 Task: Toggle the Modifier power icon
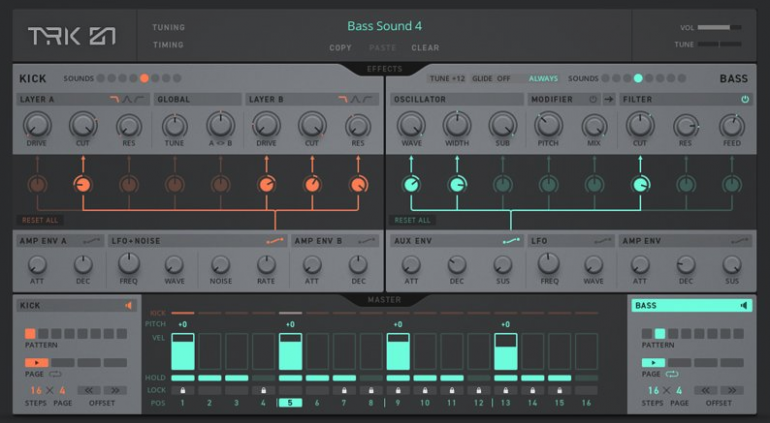point(592,100)
